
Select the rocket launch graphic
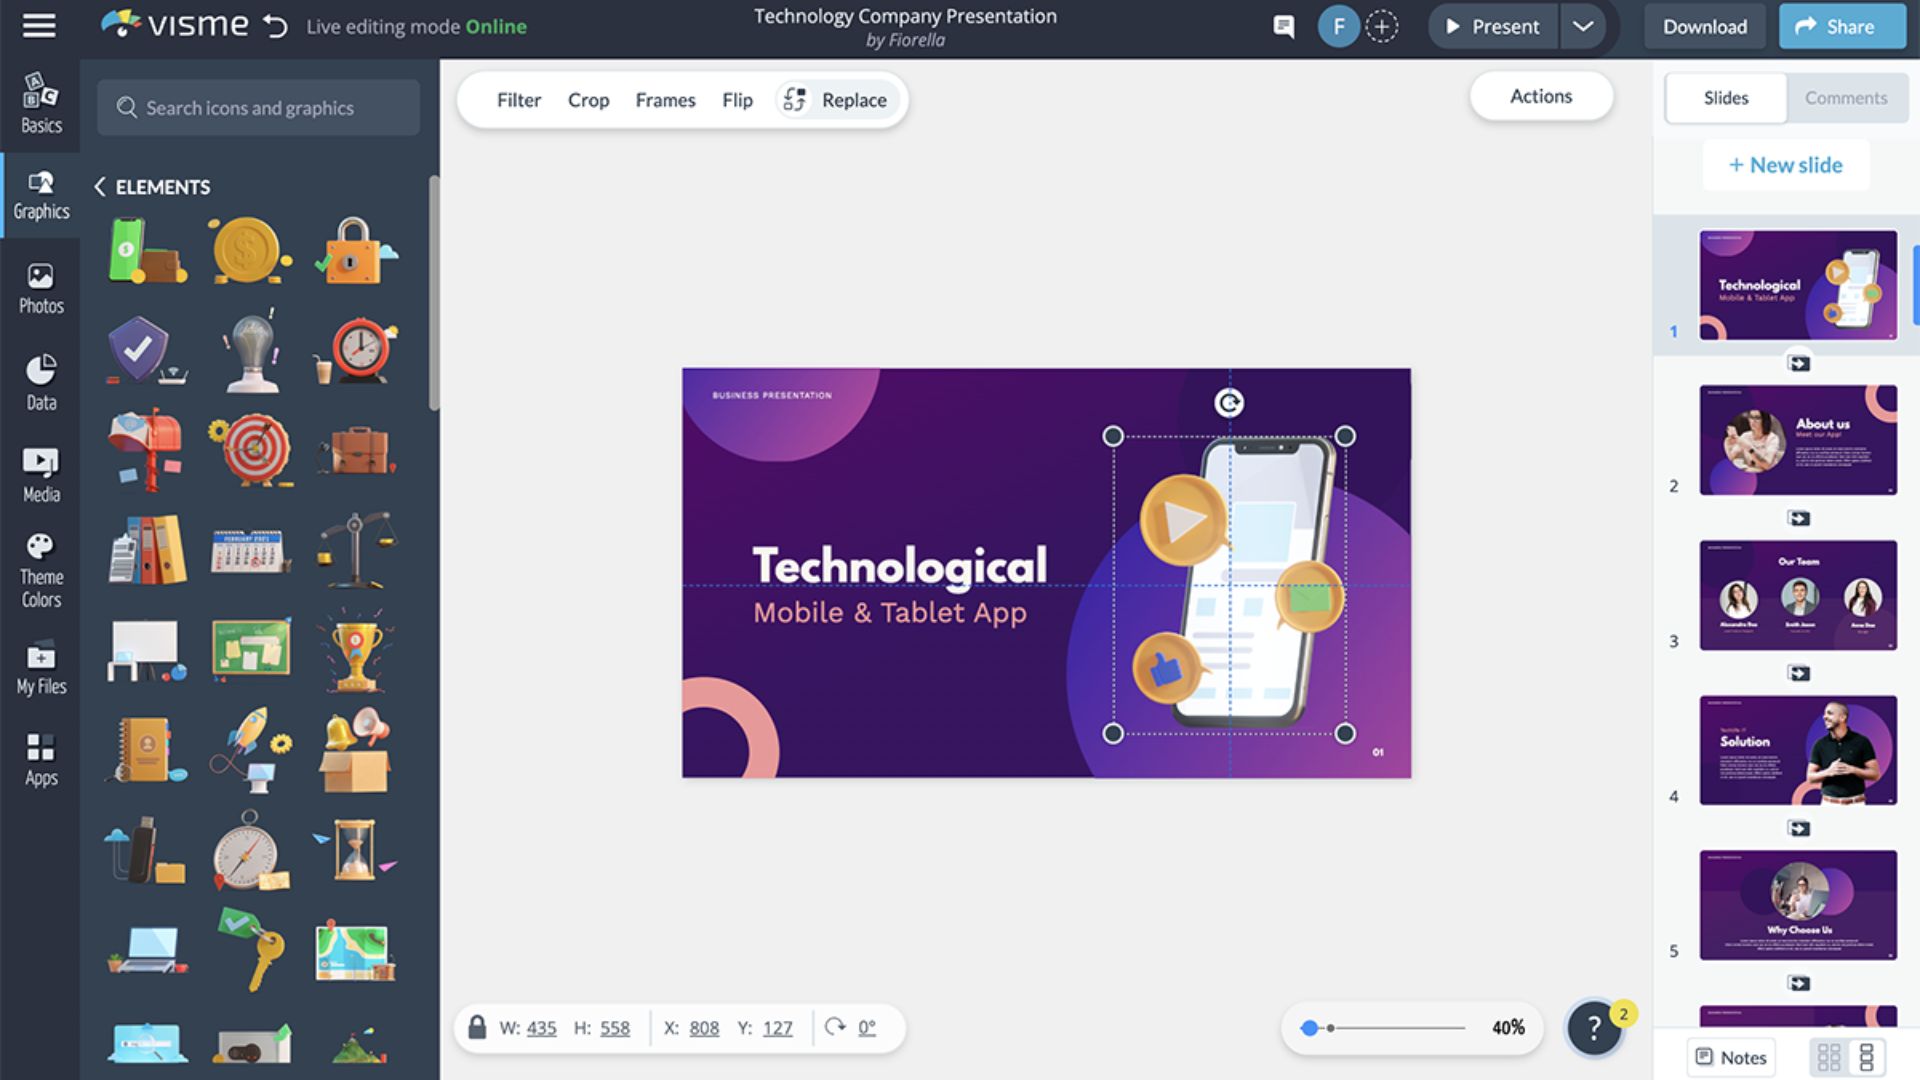pyautogui.click(x=250, y=750)
